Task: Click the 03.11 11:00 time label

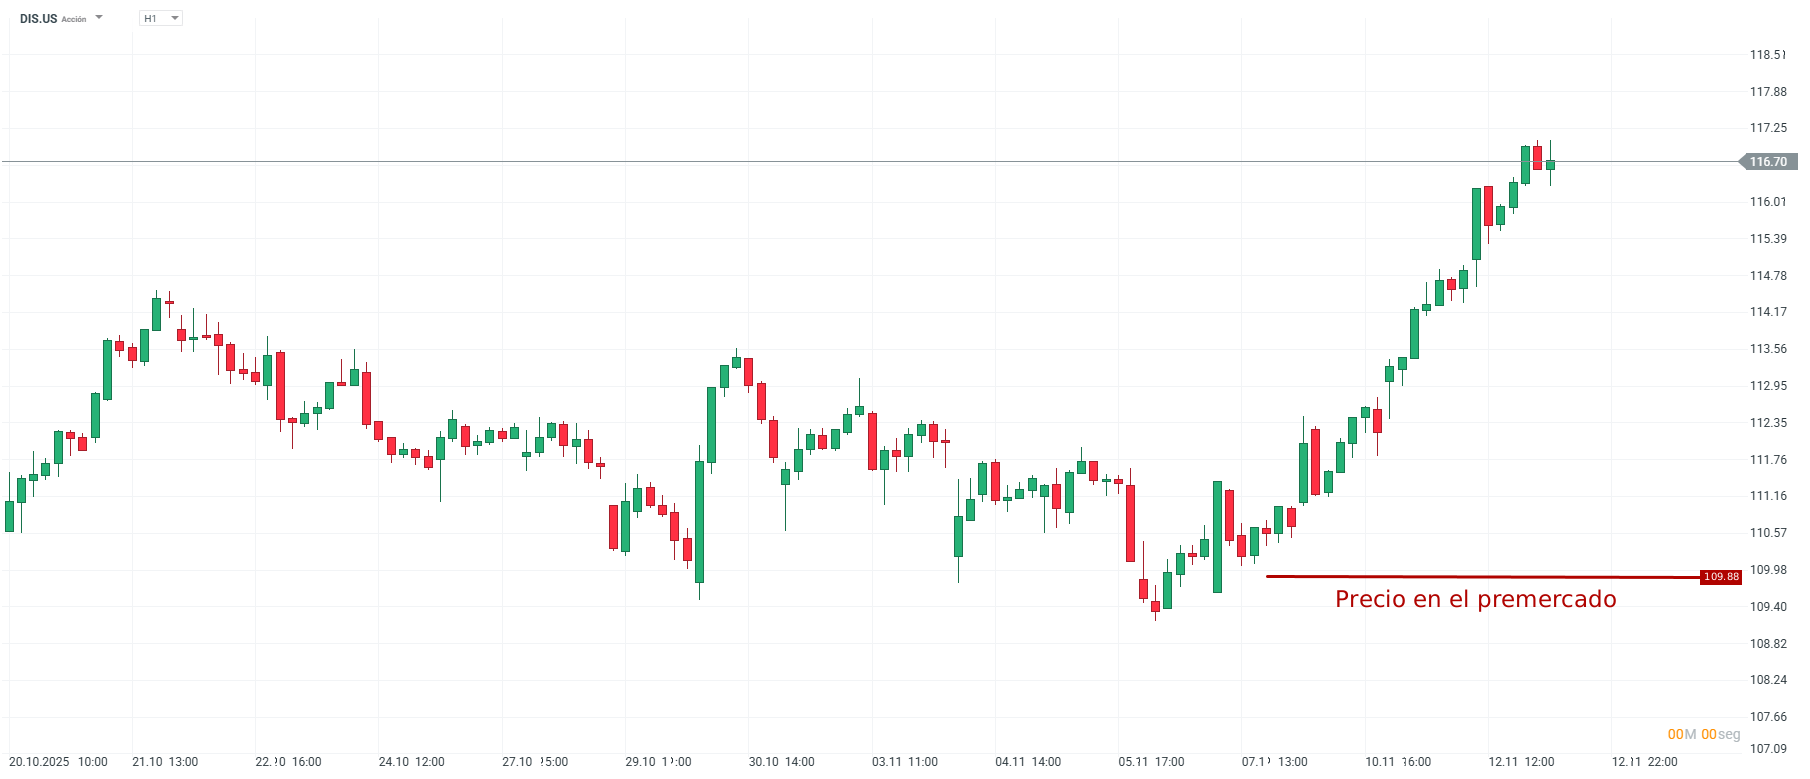Action: pyautogui.click(x=904, y=762)
